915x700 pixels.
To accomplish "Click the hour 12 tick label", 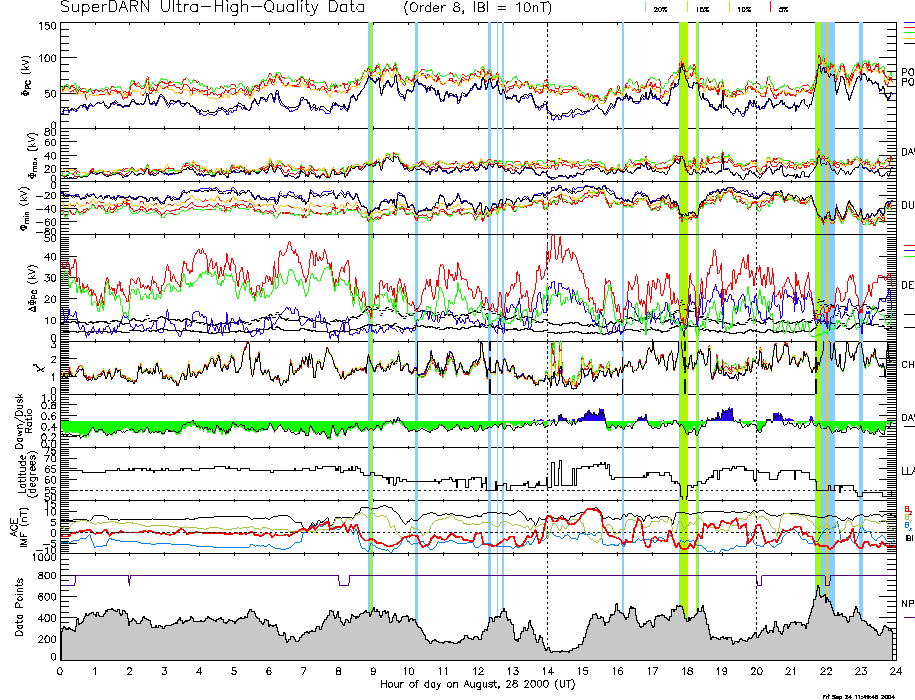I will [478, 671].
